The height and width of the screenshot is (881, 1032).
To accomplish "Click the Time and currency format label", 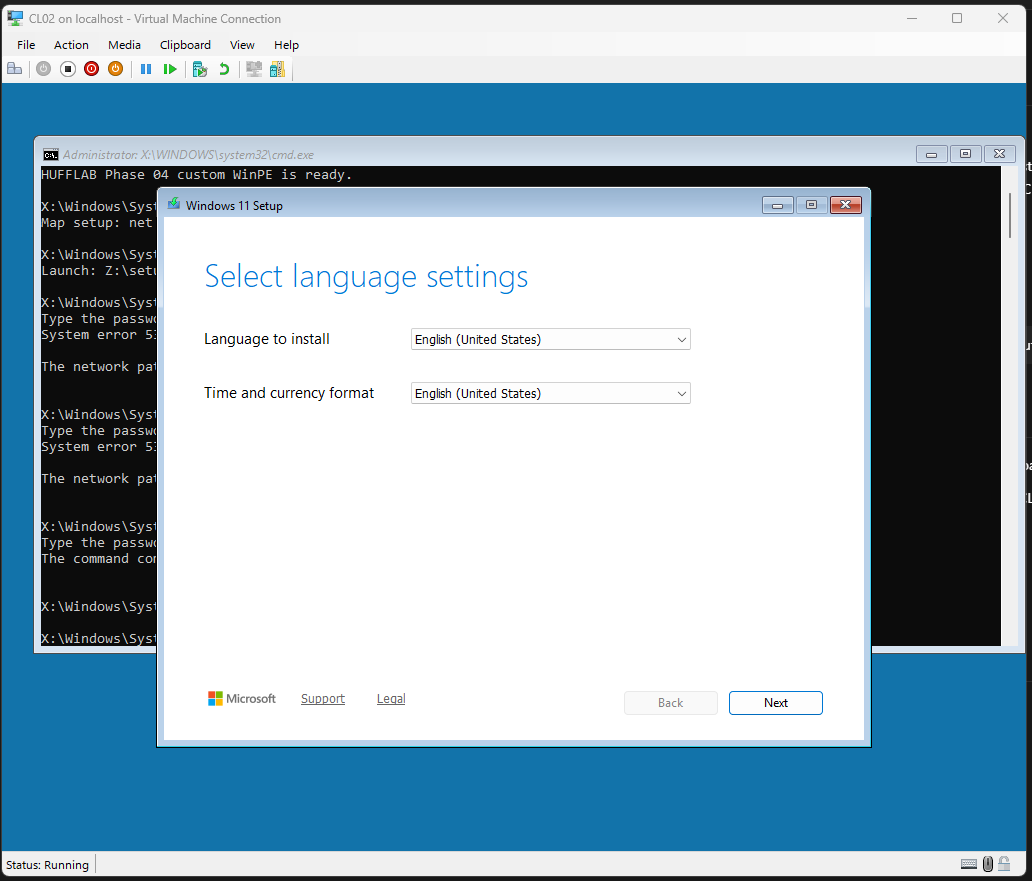I will click(289, 393).
